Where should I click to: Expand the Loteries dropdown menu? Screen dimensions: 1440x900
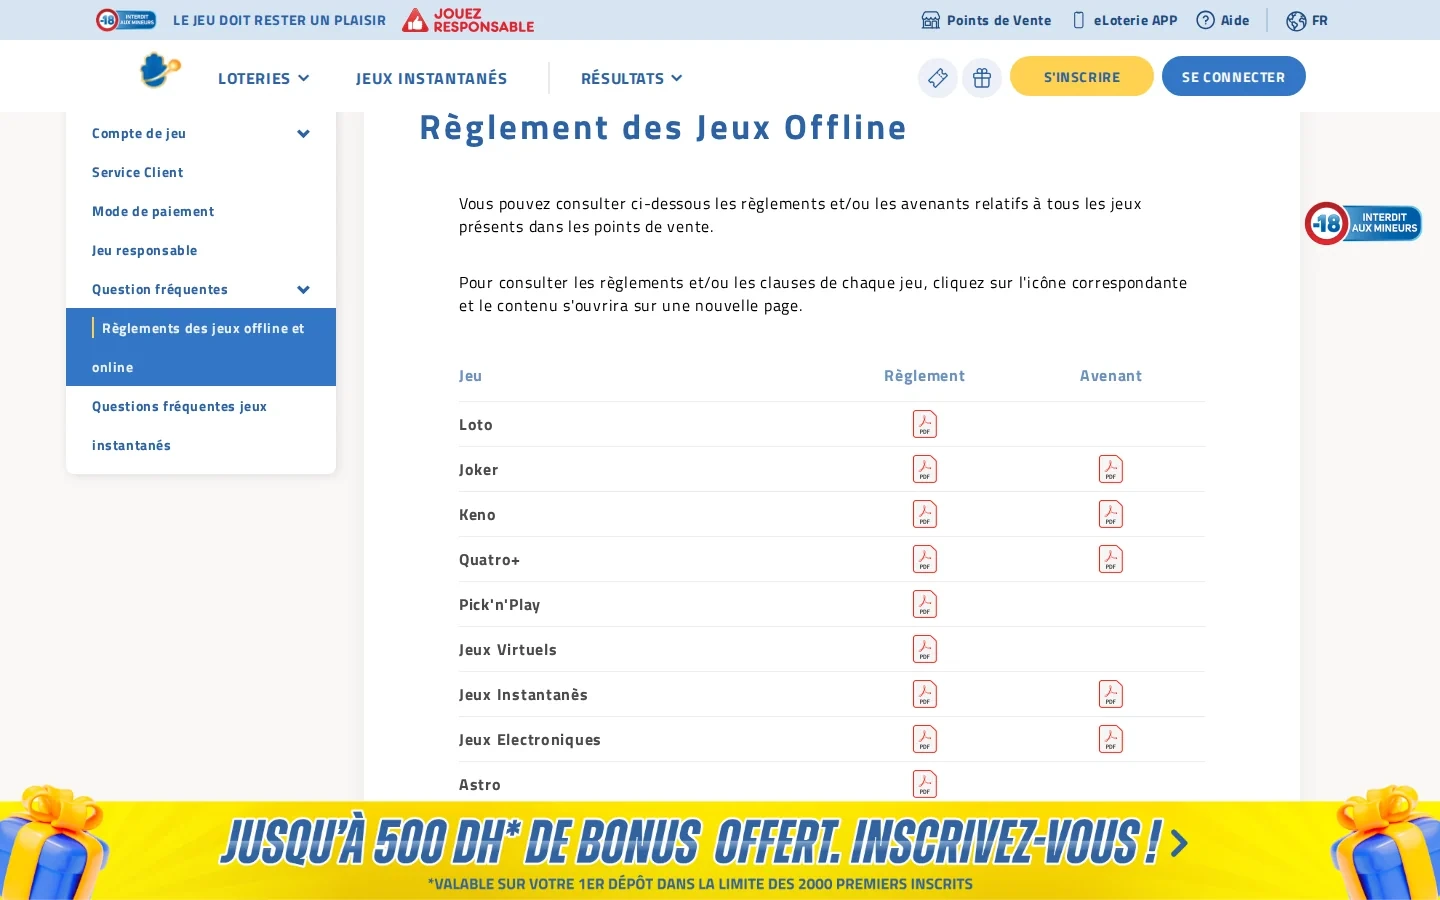(x=264, y=78)
